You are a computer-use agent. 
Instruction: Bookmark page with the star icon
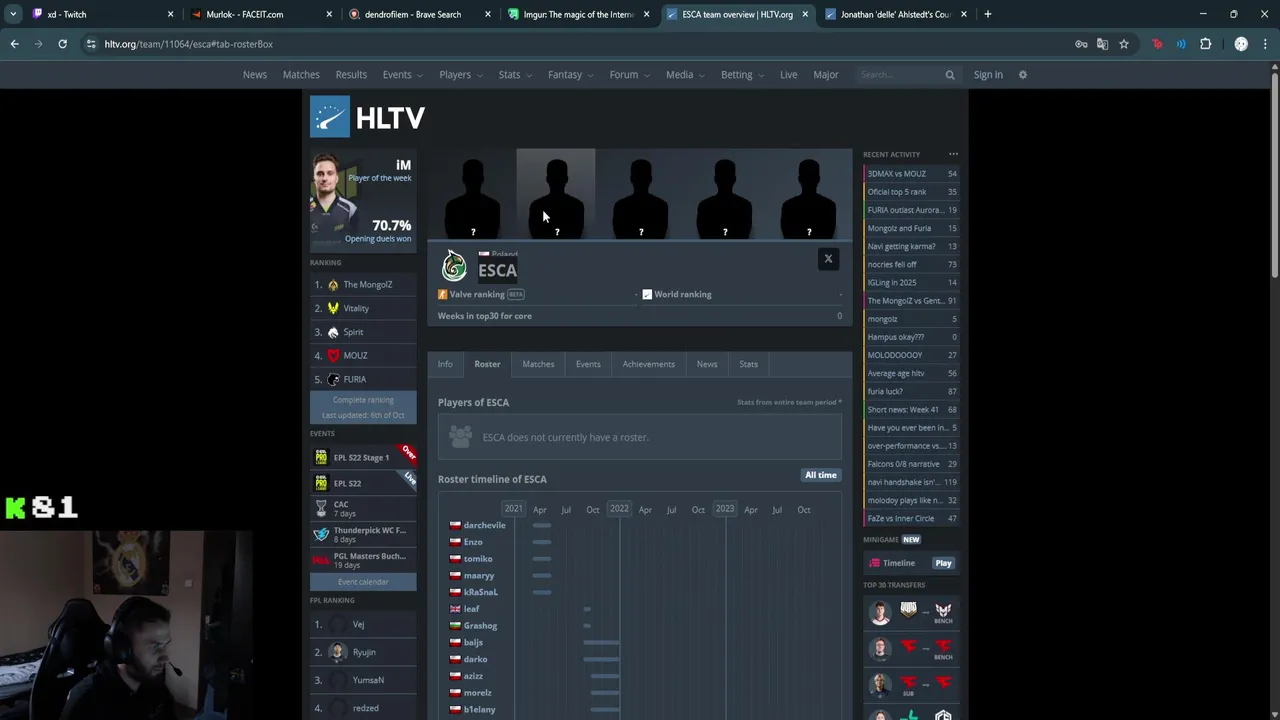point(1124,44)
